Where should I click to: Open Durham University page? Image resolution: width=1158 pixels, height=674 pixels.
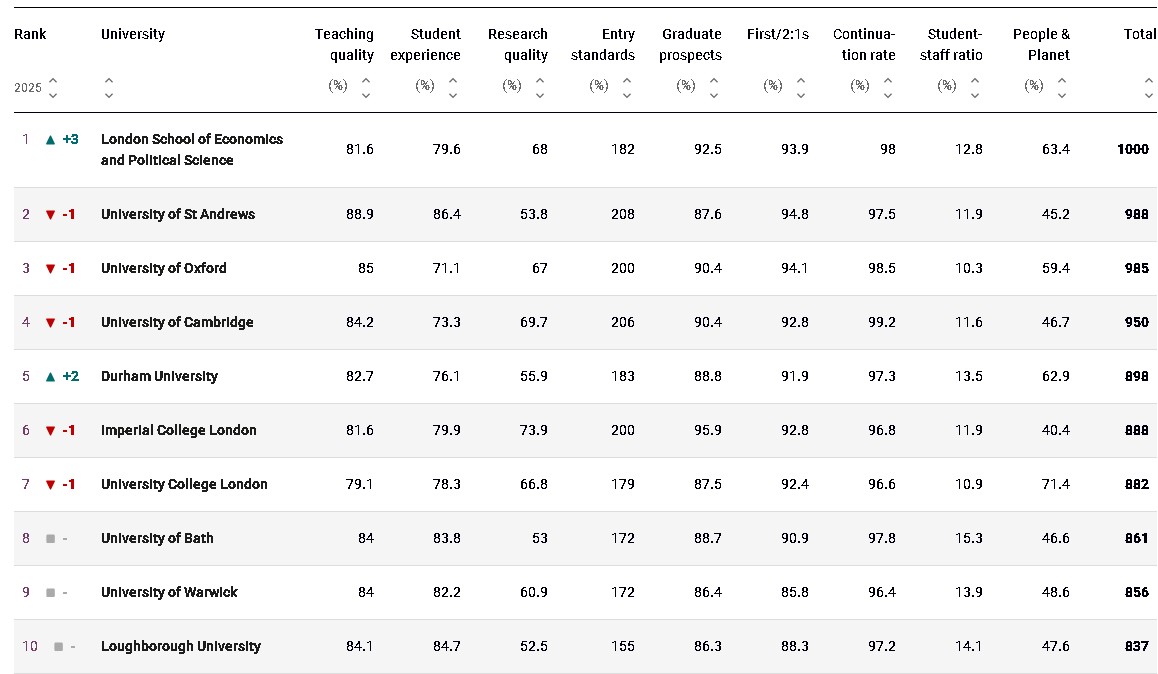159,376
